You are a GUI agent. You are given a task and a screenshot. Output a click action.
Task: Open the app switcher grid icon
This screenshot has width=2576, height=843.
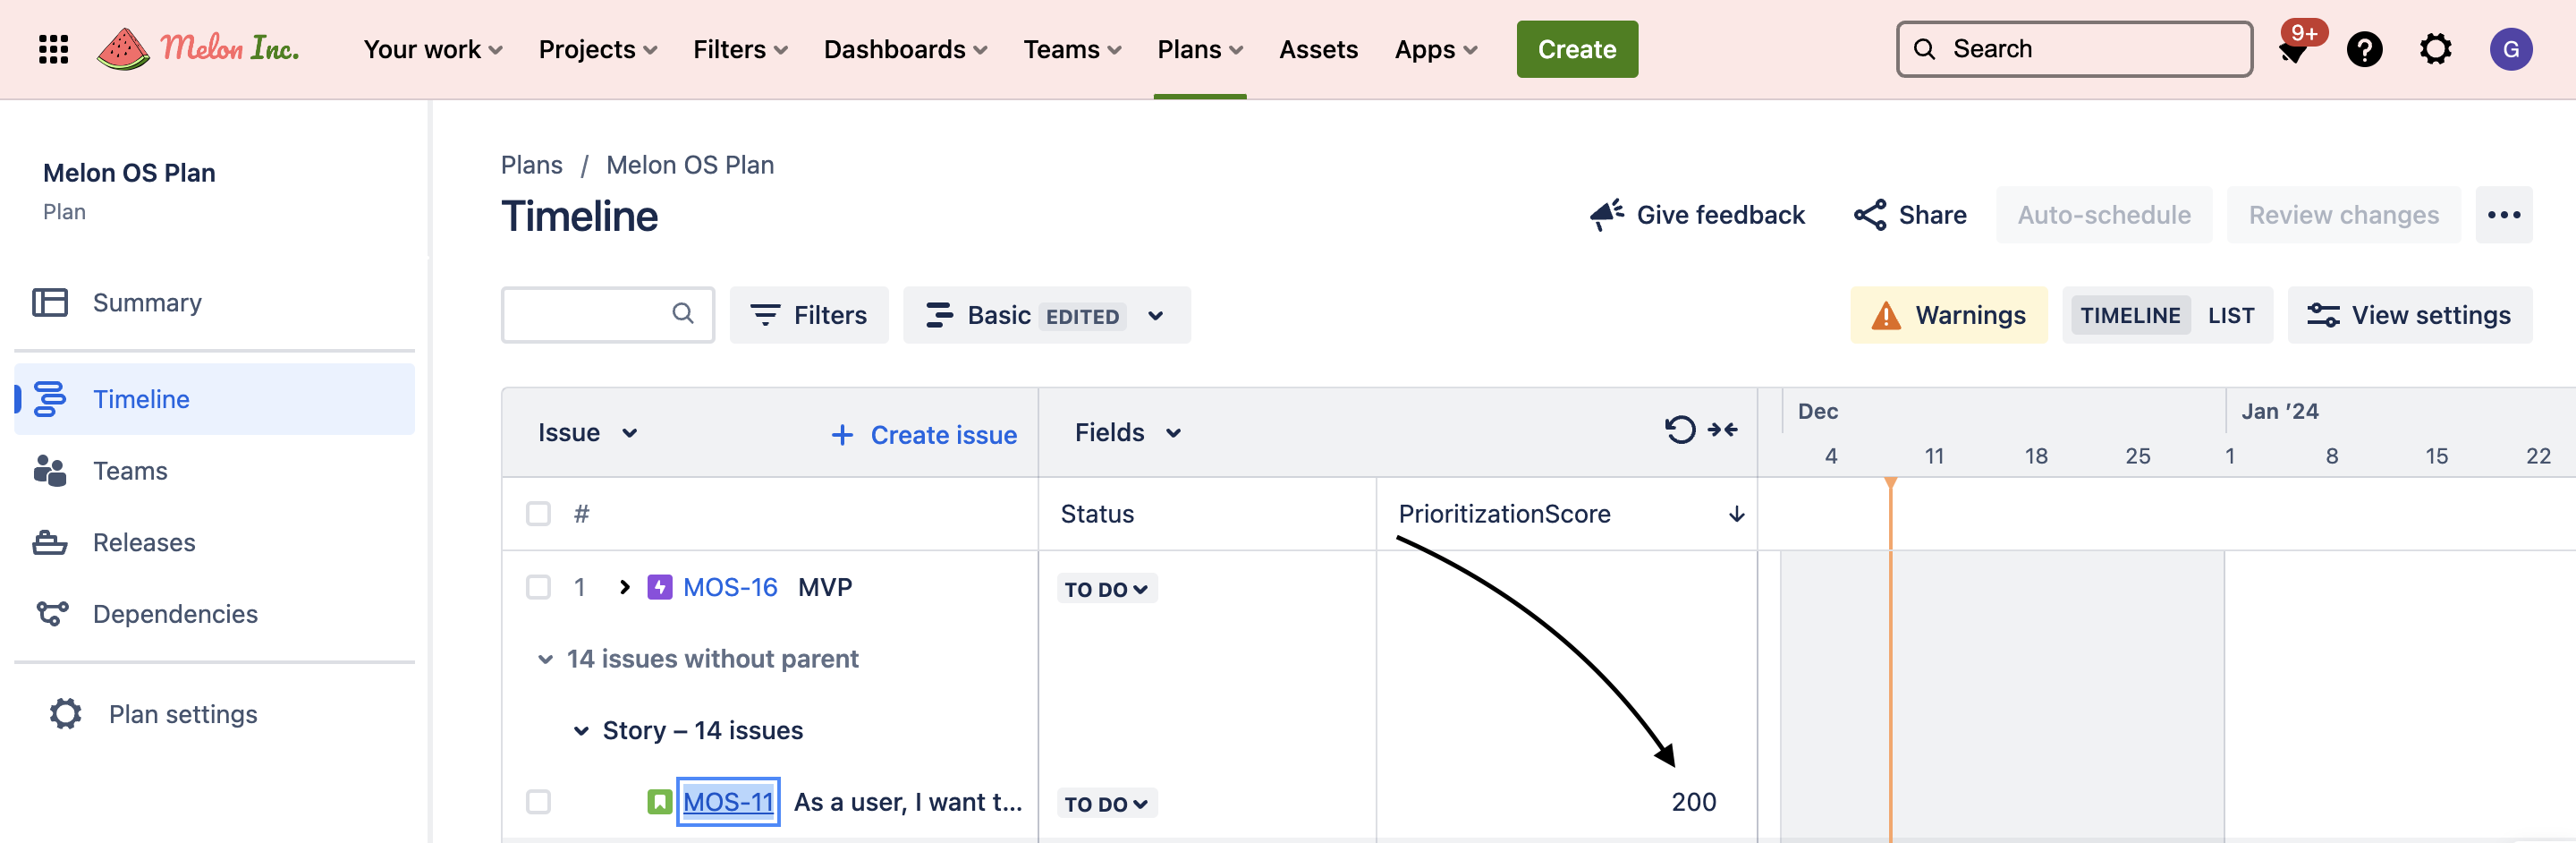[53, 49]
